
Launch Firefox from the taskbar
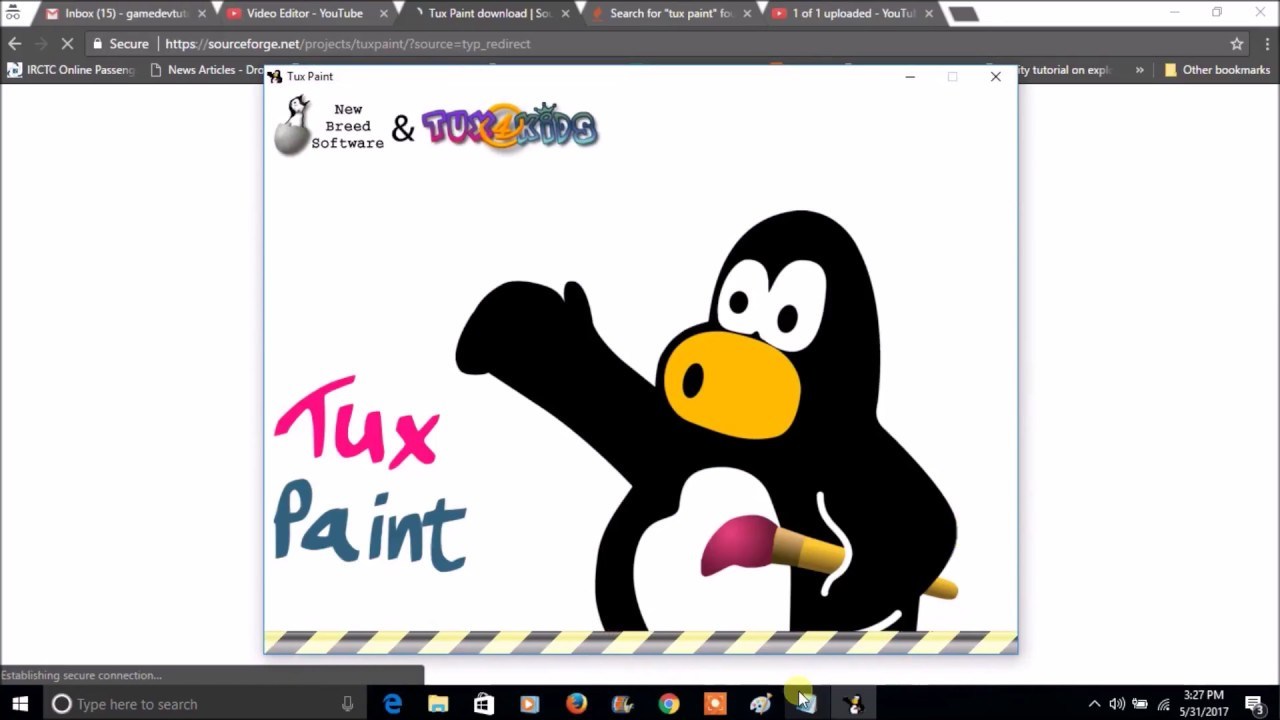pyautogui.click(x=576, y=704)
